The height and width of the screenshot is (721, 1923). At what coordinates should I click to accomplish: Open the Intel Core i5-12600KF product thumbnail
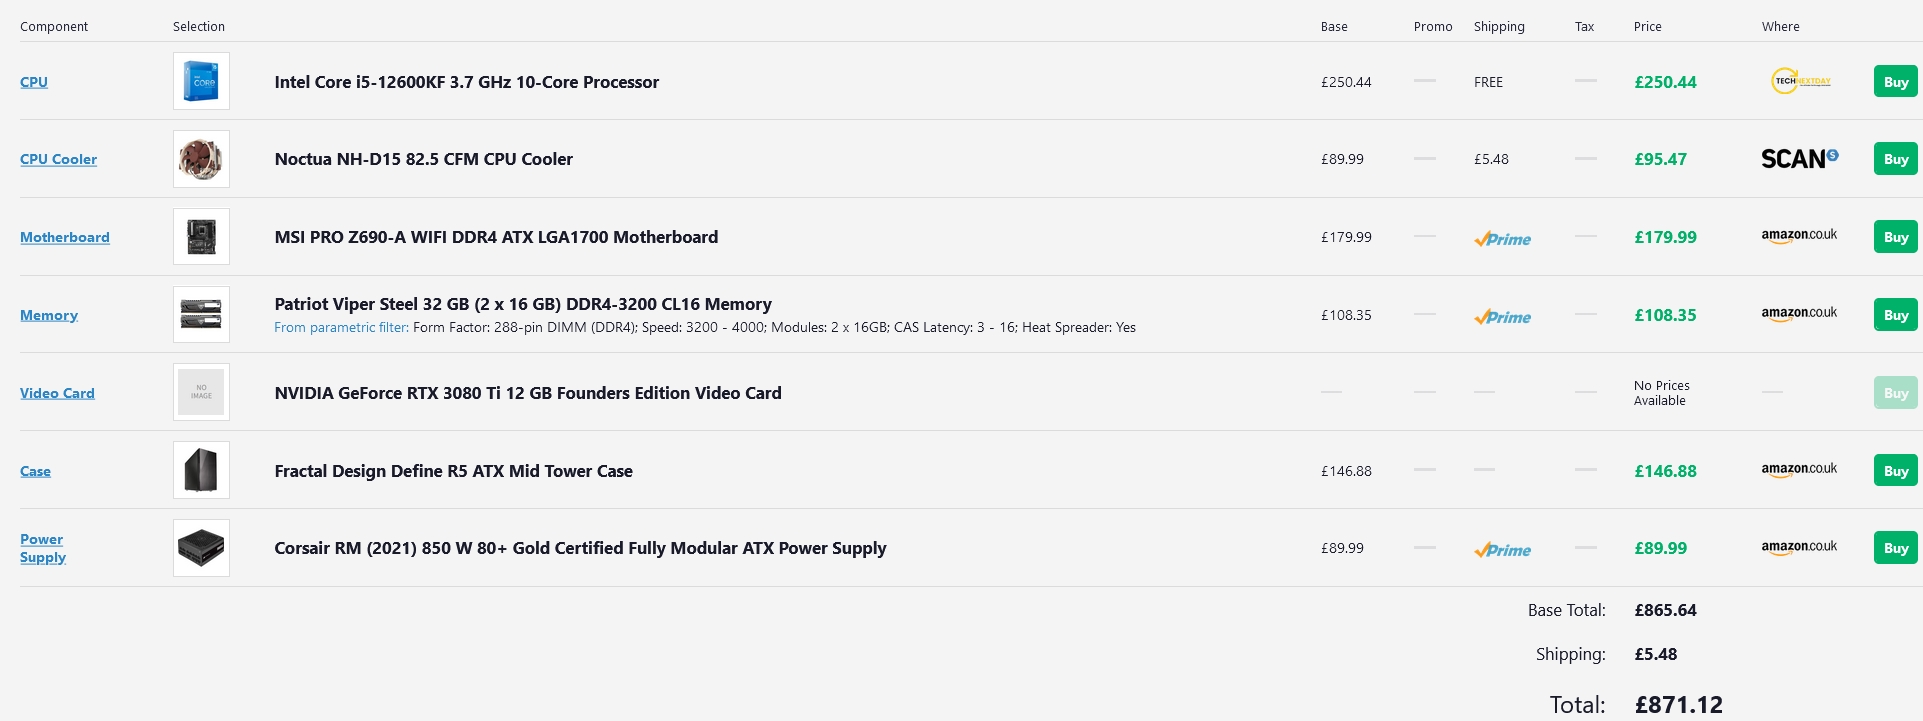(x=201, y=81)
